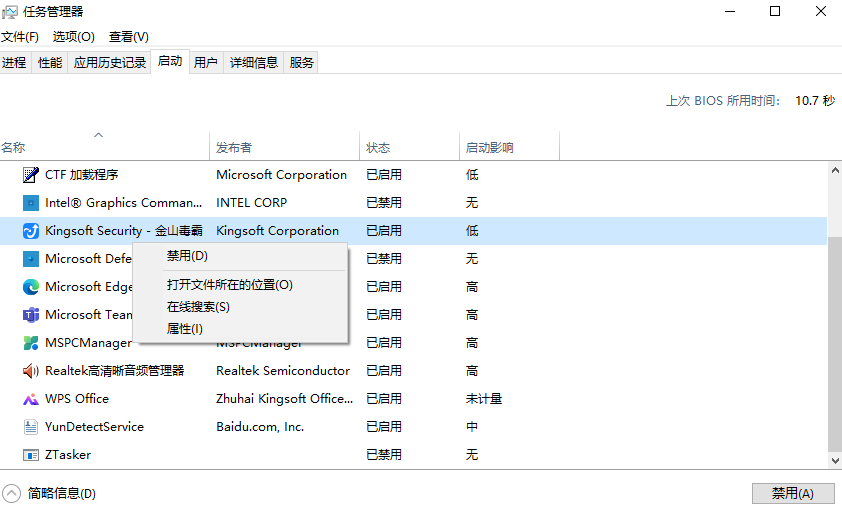Screen dimensions: 842x512
Task: Maximize the Task Manager window
Action: click(775, 11)
